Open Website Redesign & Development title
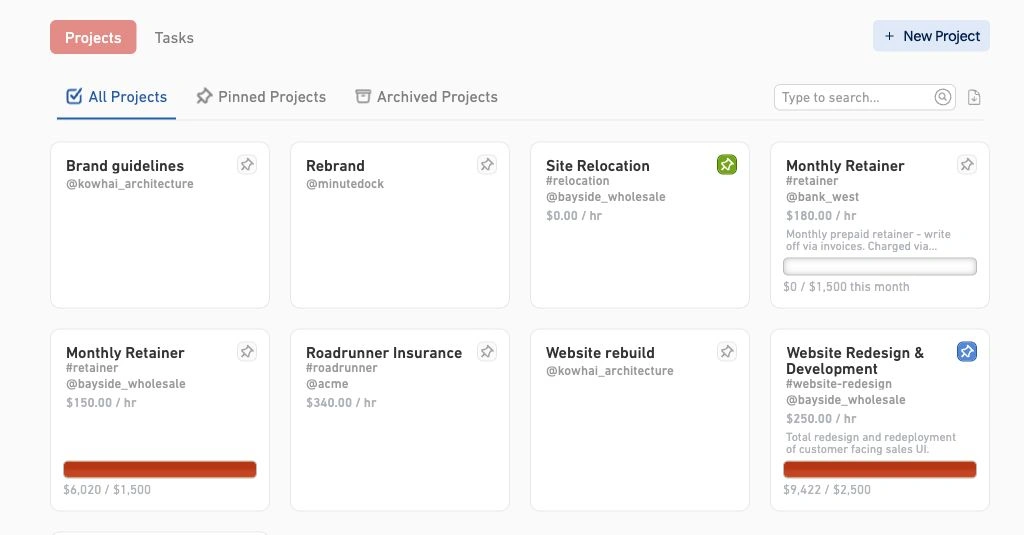 click(855, 361)
